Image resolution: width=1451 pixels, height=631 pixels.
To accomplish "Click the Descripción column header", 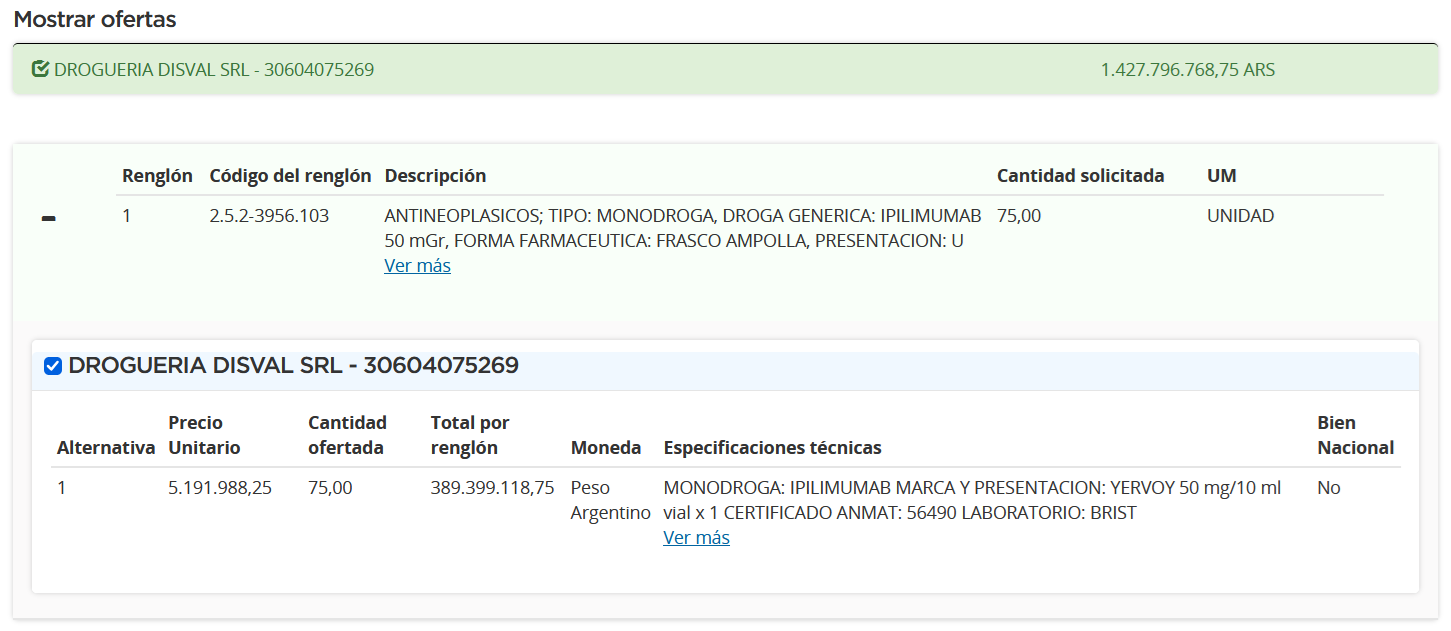I will (435, 176).
